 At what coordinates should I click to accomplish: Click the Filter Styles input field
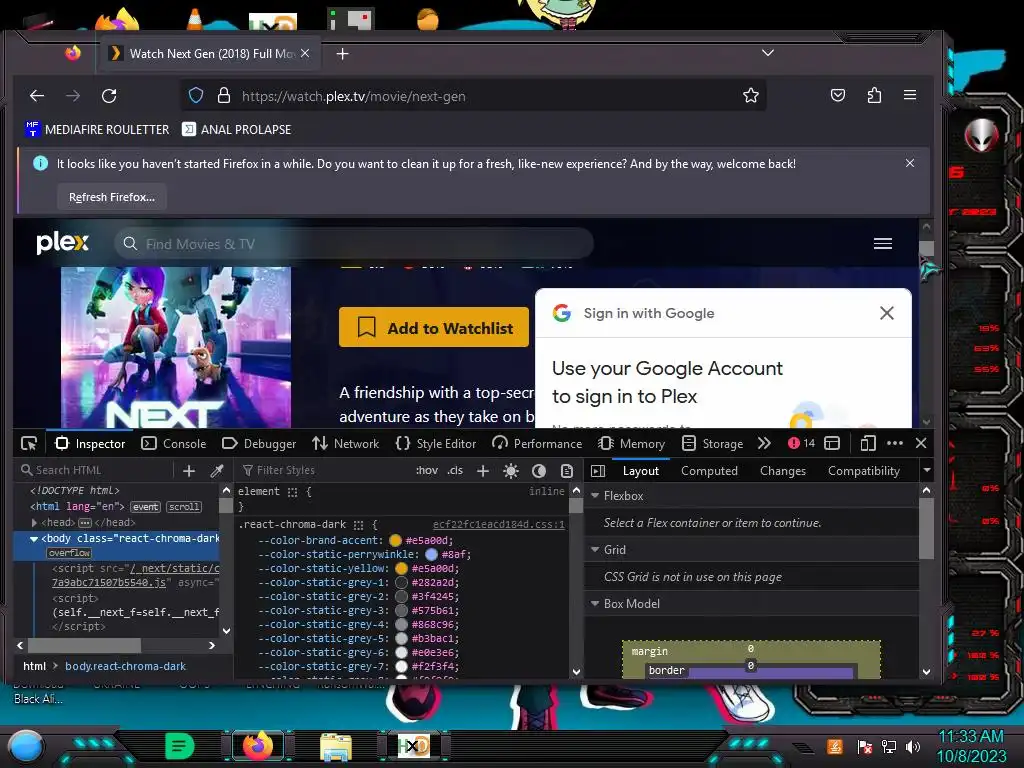pos(325,470)
